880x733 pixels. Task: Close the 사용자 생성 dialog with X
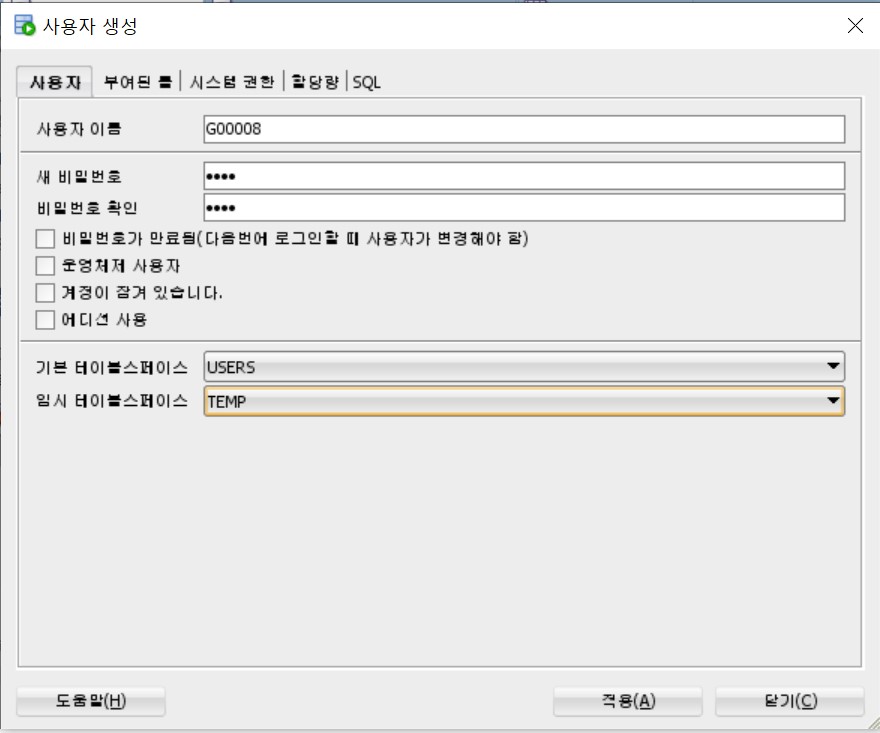coord(855,26)
